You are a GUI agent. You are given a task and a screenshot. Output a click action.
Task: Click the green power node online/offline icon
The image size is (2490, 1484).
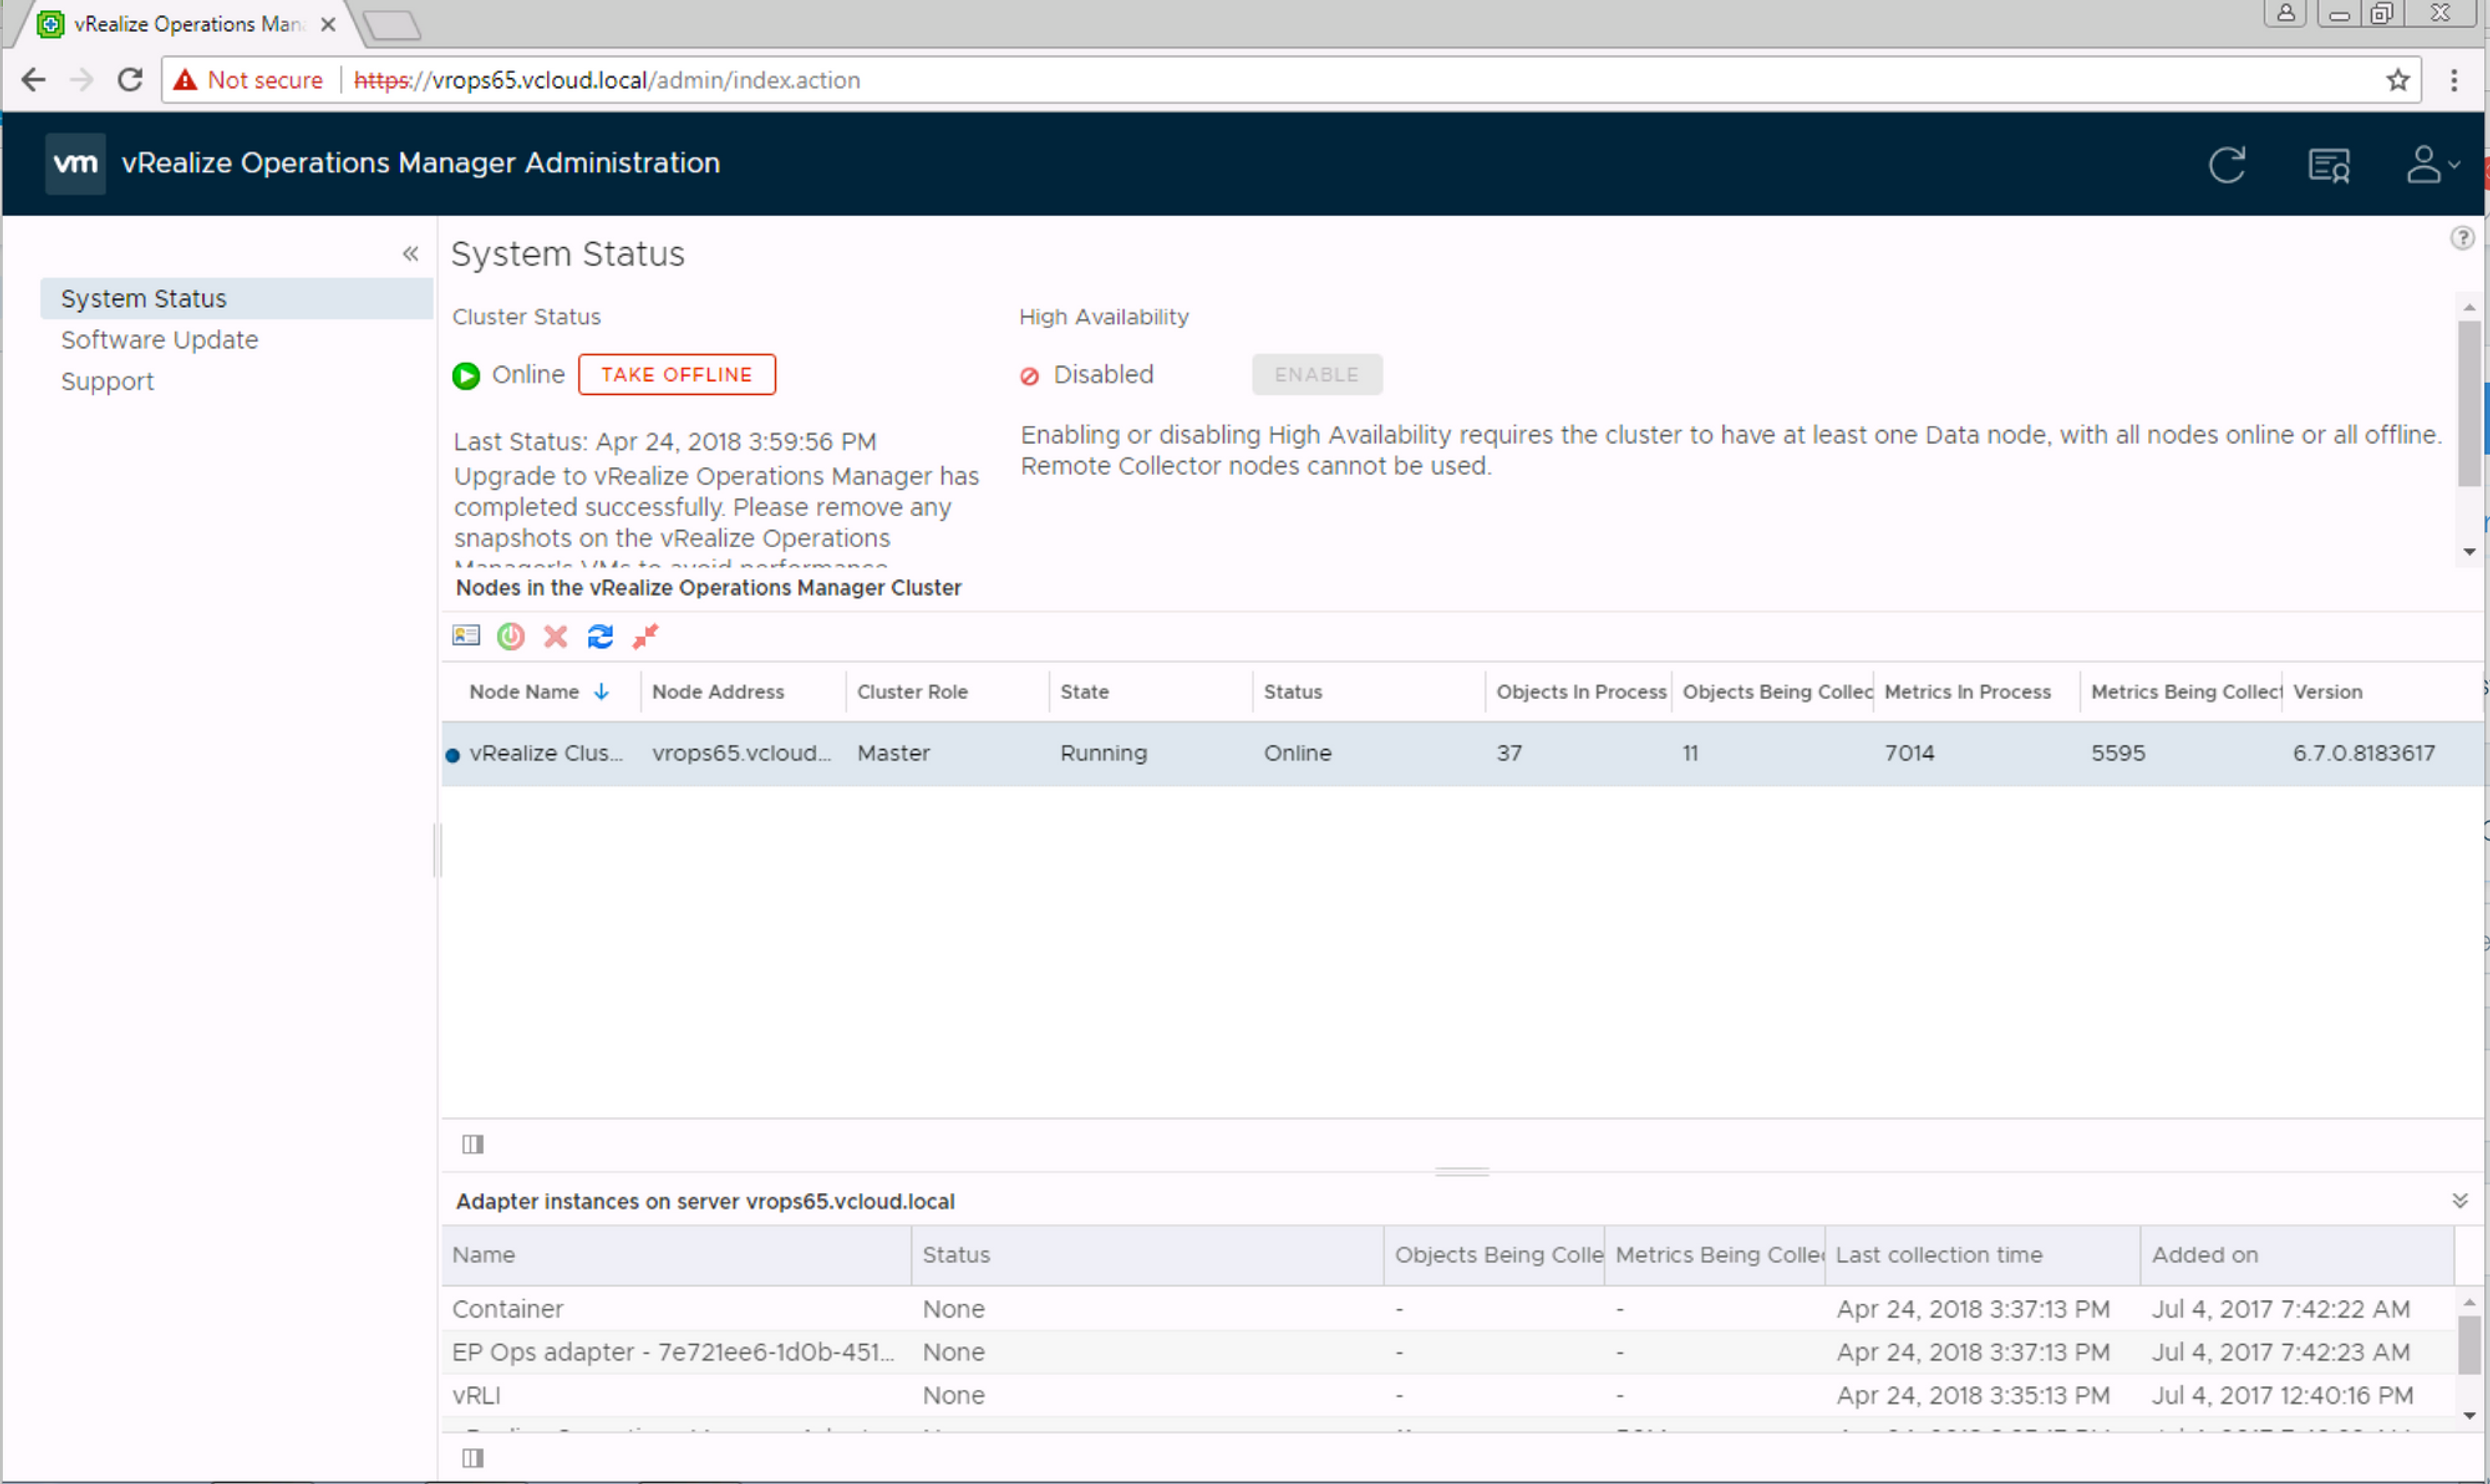511,636
